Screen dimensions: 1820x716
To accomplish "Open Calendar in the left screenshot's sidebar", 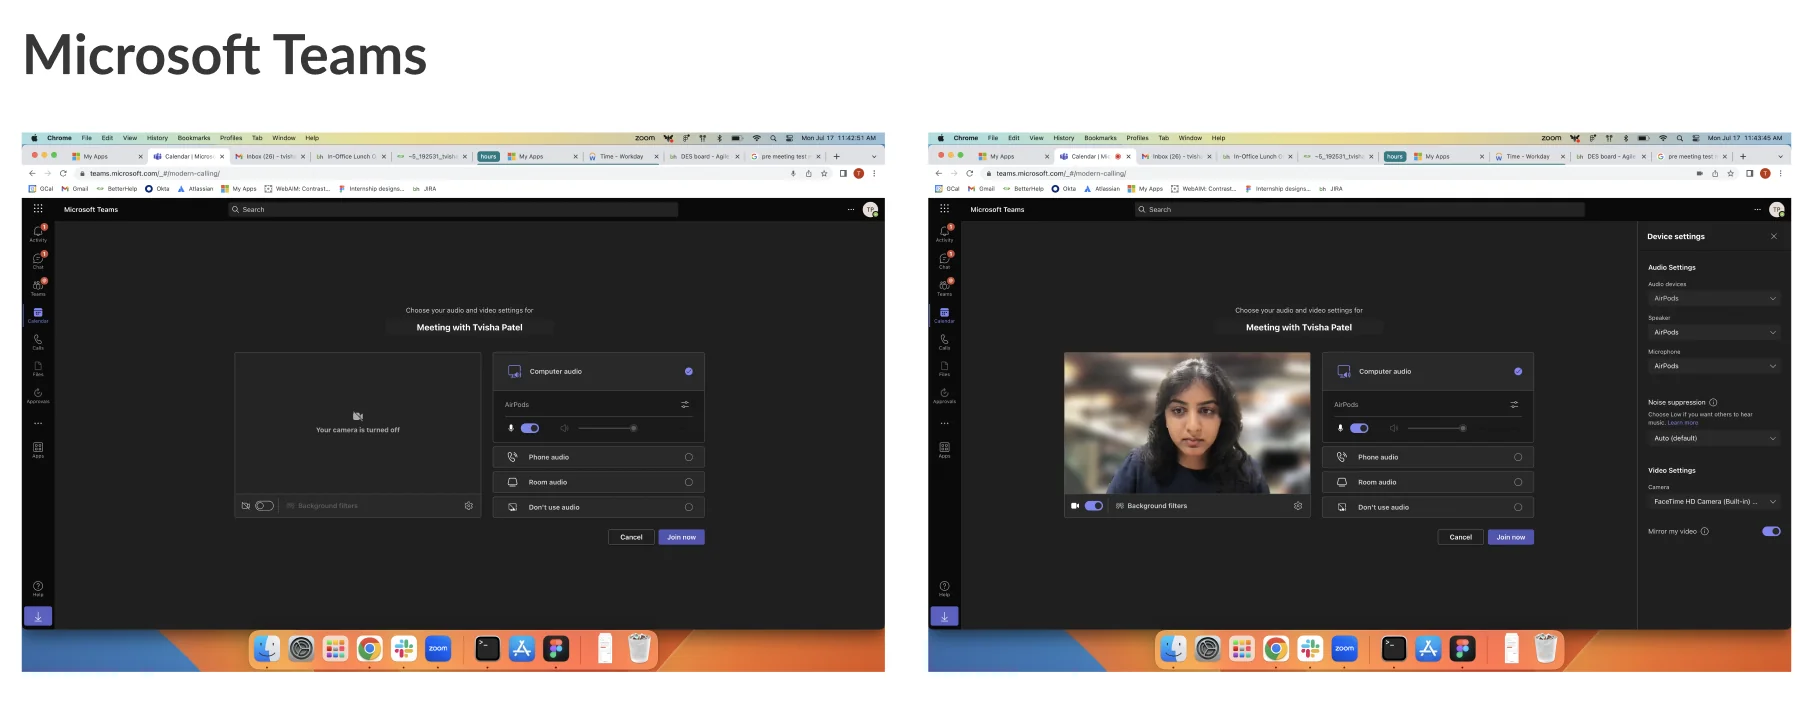I will pos(38,314).
